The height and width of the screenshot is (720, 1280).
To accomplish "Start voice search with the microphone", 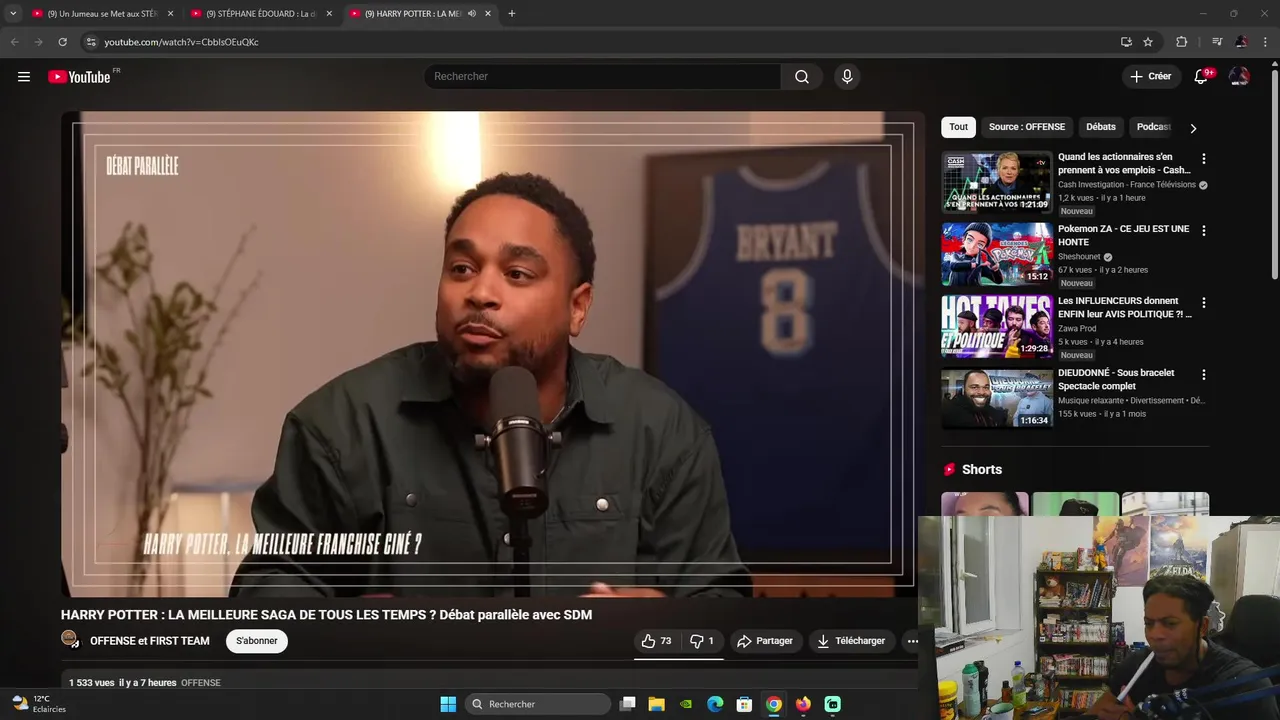I will click(847, 77).
